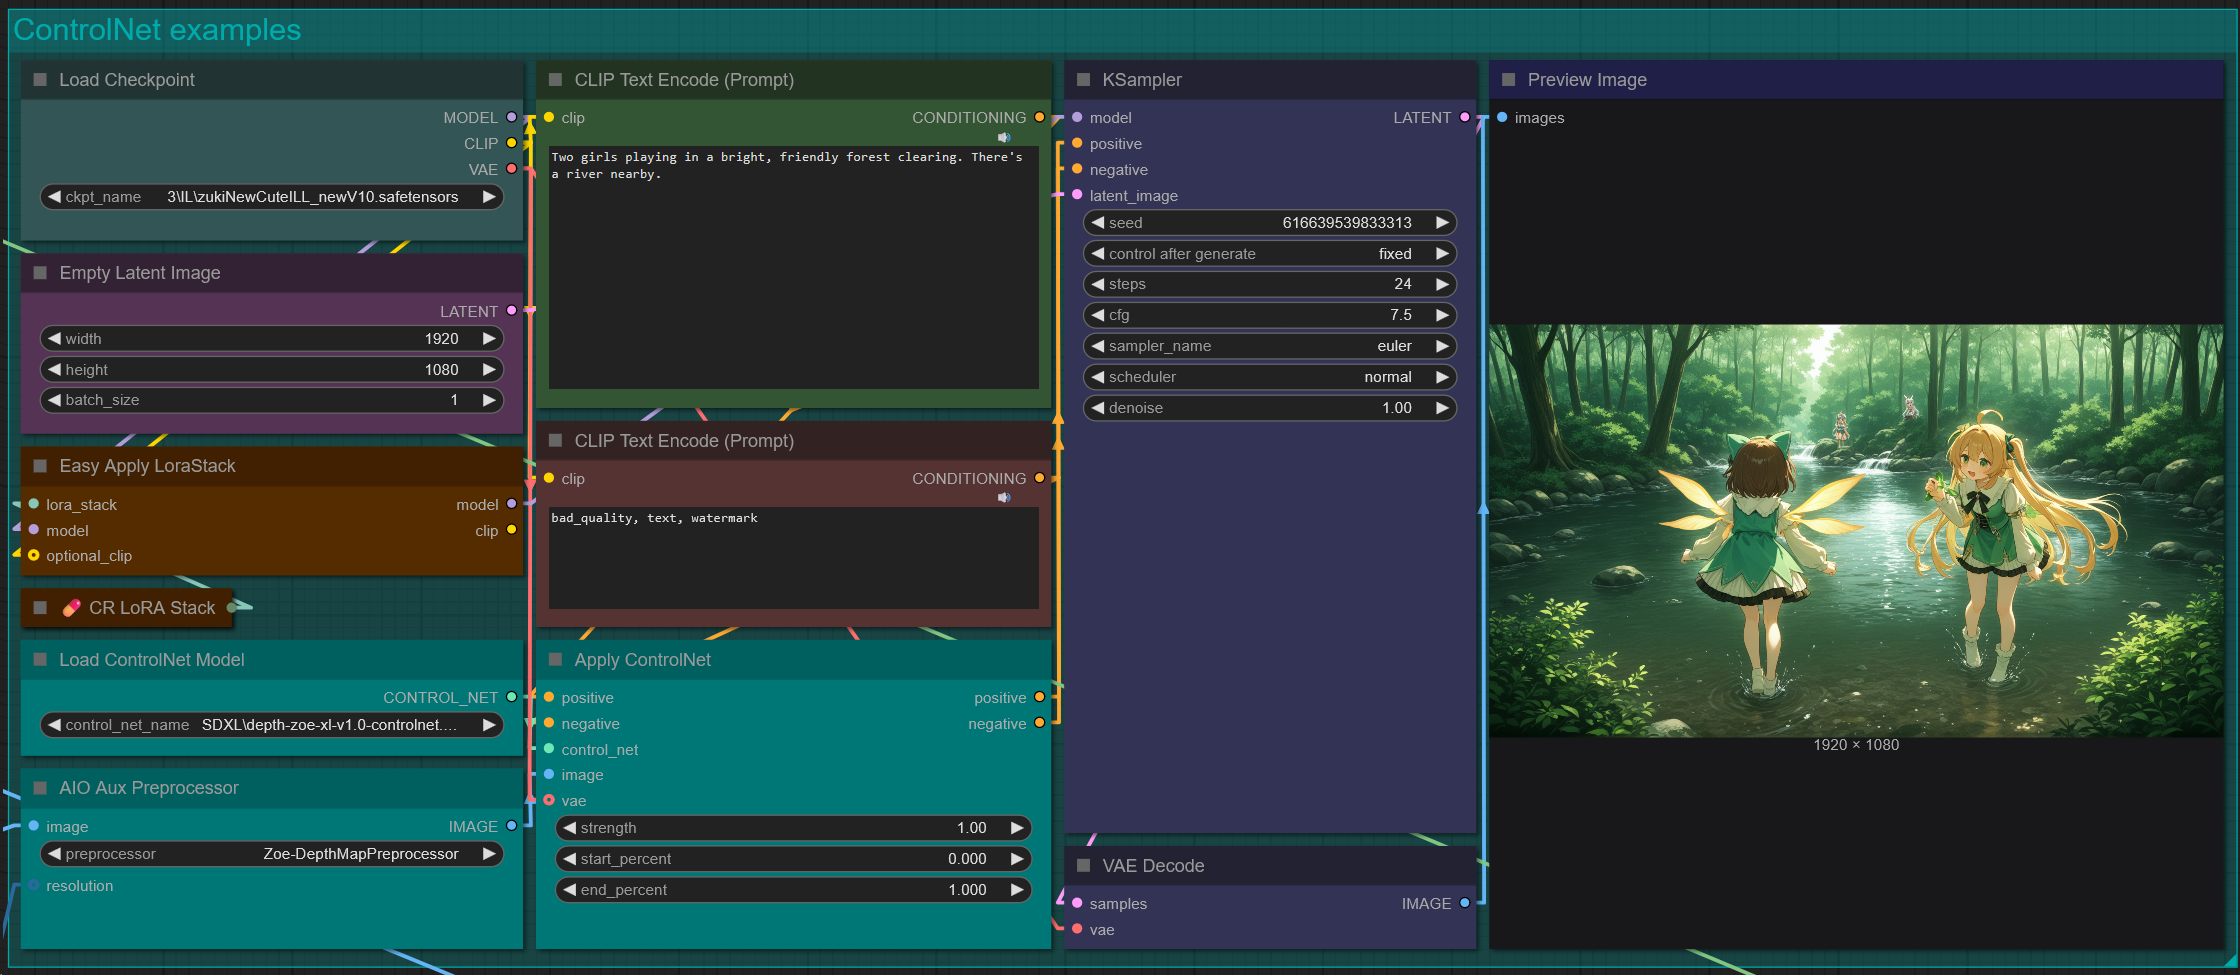
Task: Decrease the width value with left arrow
Action: coord(55,339)
